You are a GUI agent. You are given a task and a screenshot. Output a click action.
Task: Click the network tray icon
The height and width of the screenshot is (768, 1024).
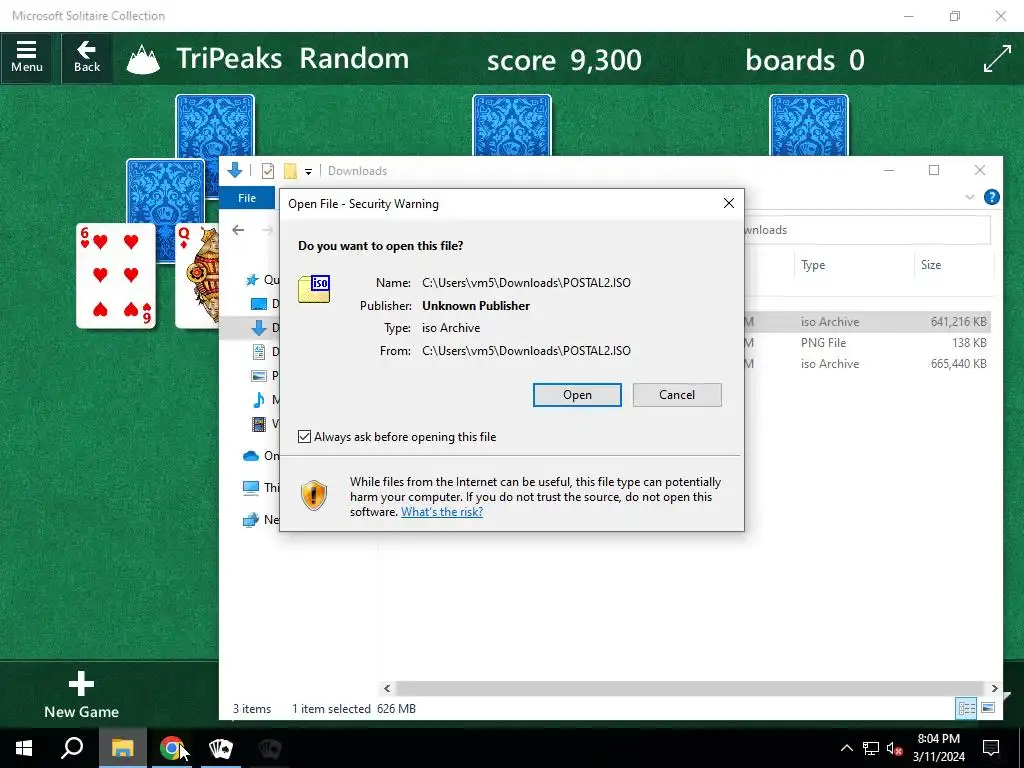click(x=871, y=748)
